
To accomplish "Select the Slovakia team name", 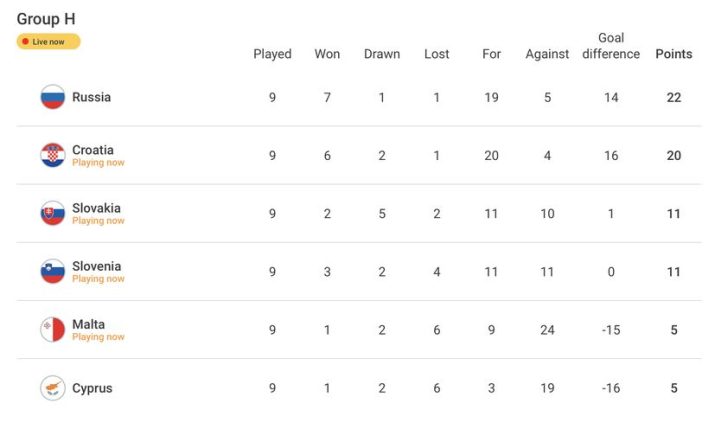I will coord(96,208).
